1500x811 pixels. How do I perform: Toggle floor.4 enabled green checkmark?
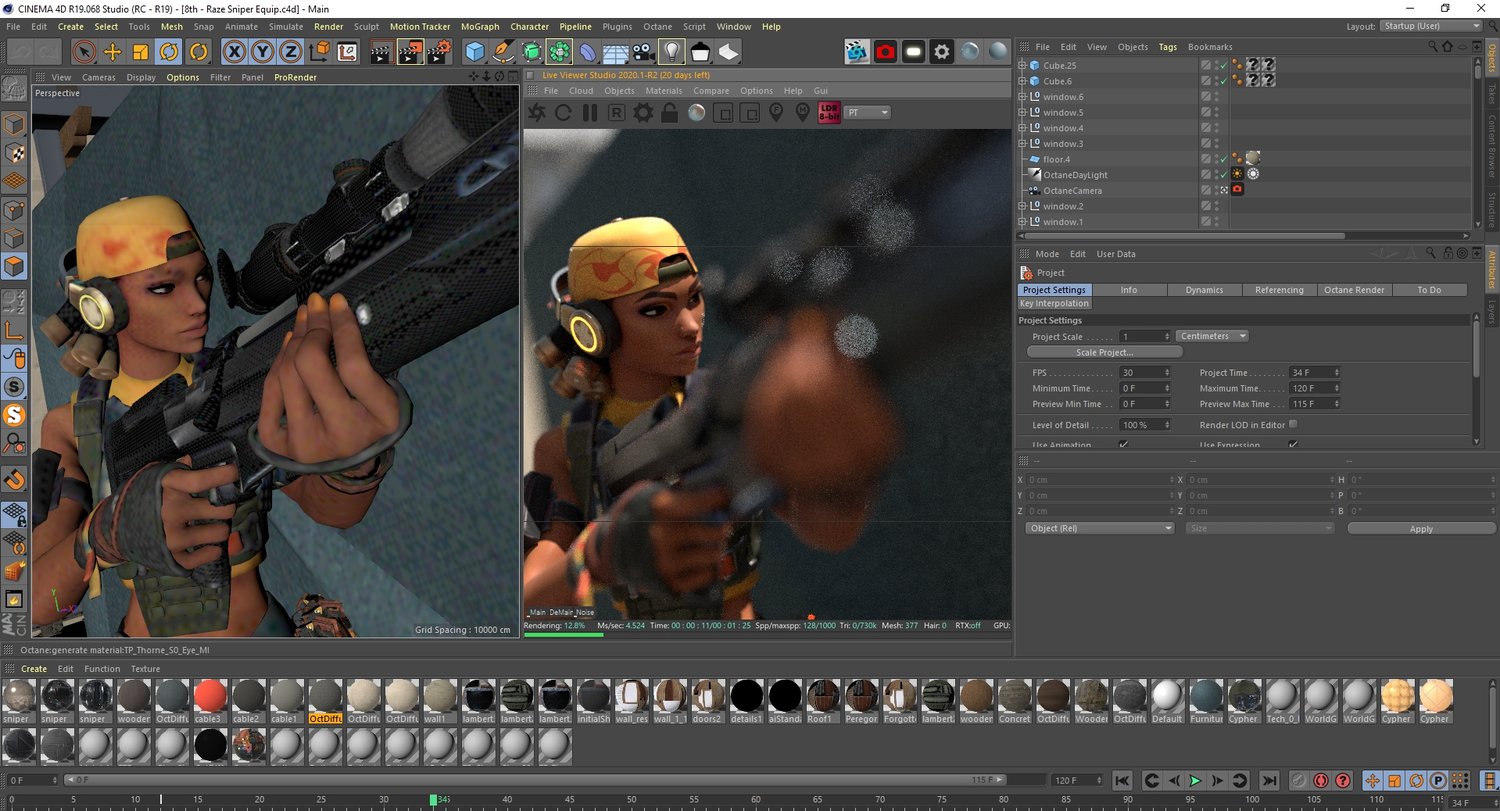tap(1222, 159)
